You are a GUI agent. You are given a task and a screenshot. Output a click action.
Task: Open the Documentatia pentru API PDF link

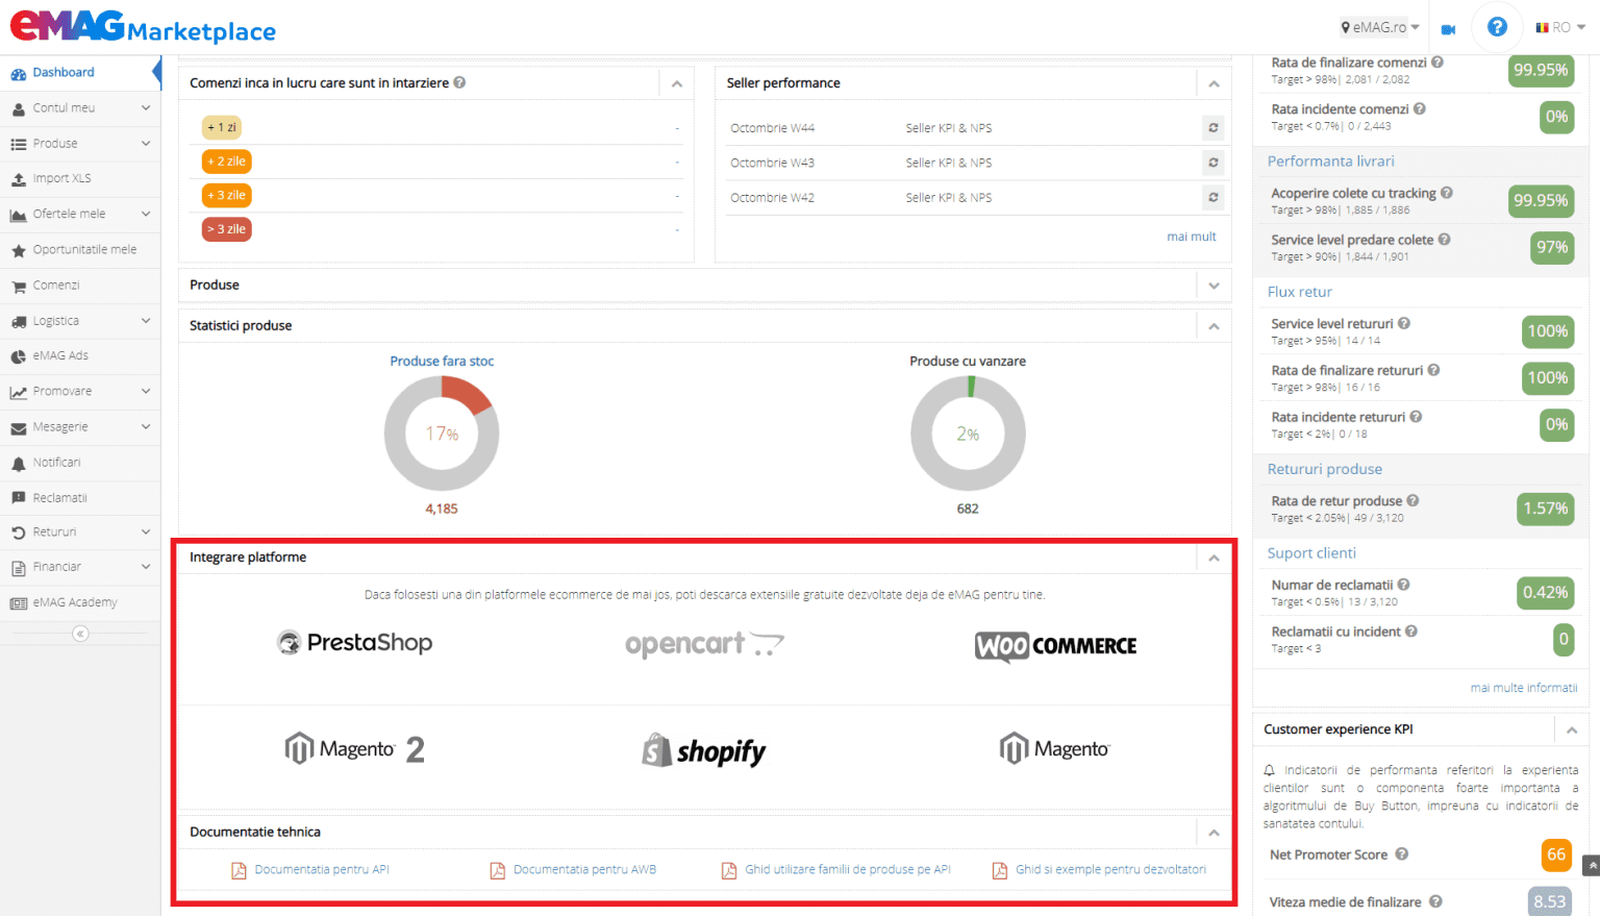(320, 870)
